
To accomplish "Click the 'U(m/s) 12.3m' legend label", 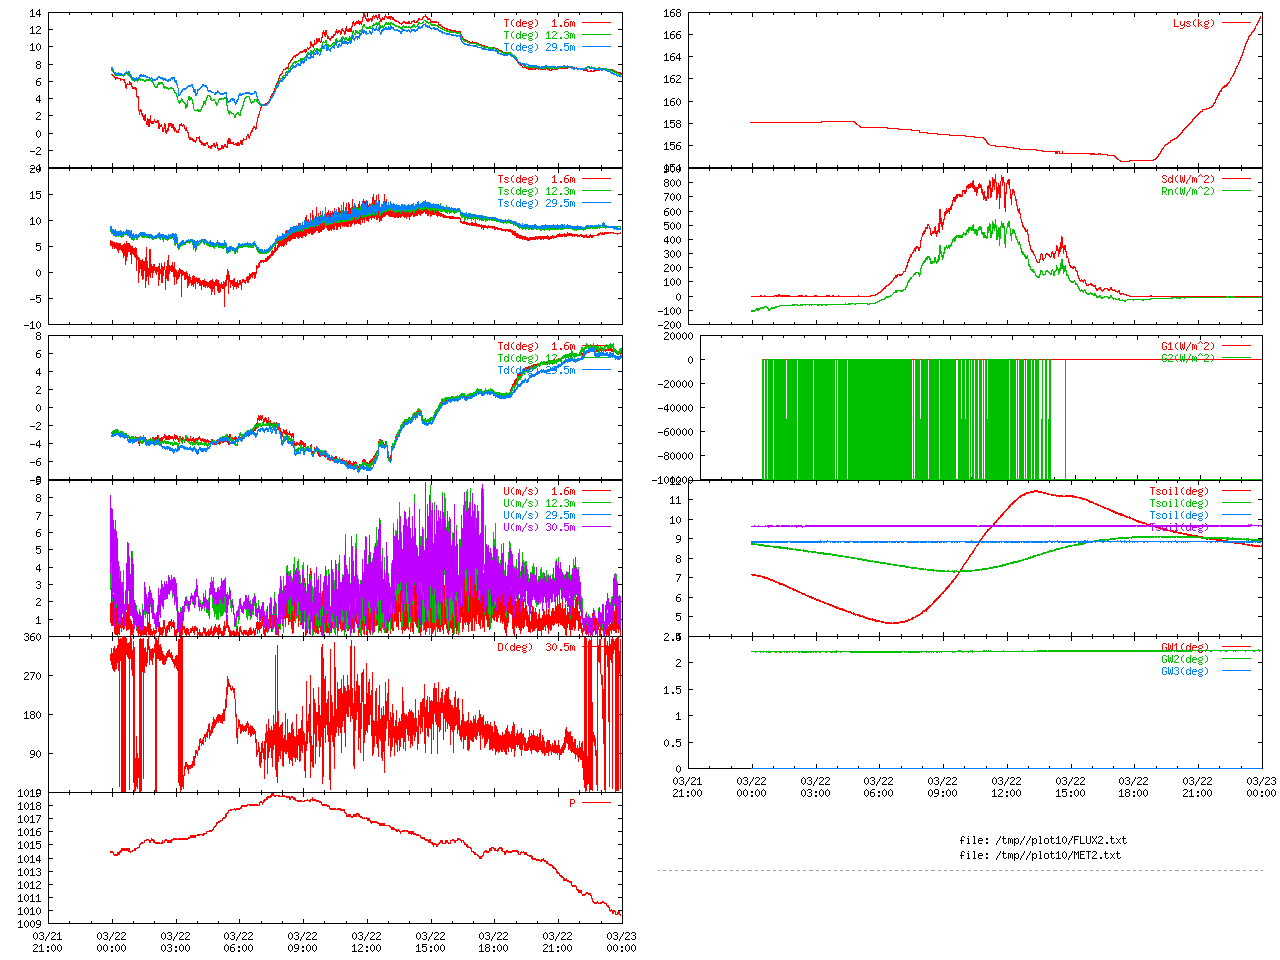I will tap(539, 504).
